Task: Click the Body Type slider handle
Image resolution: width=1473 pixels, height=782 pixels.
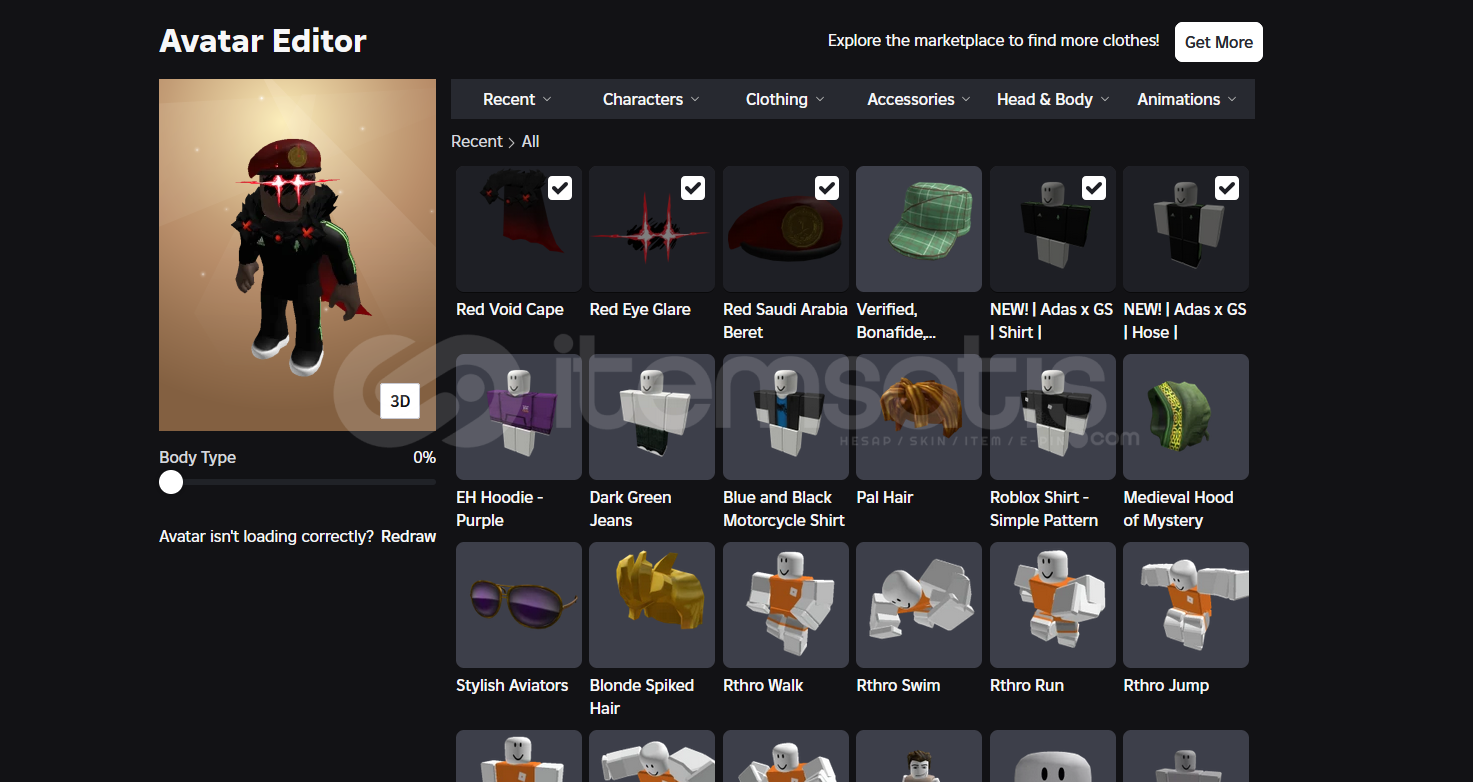Action: [171, 482]
